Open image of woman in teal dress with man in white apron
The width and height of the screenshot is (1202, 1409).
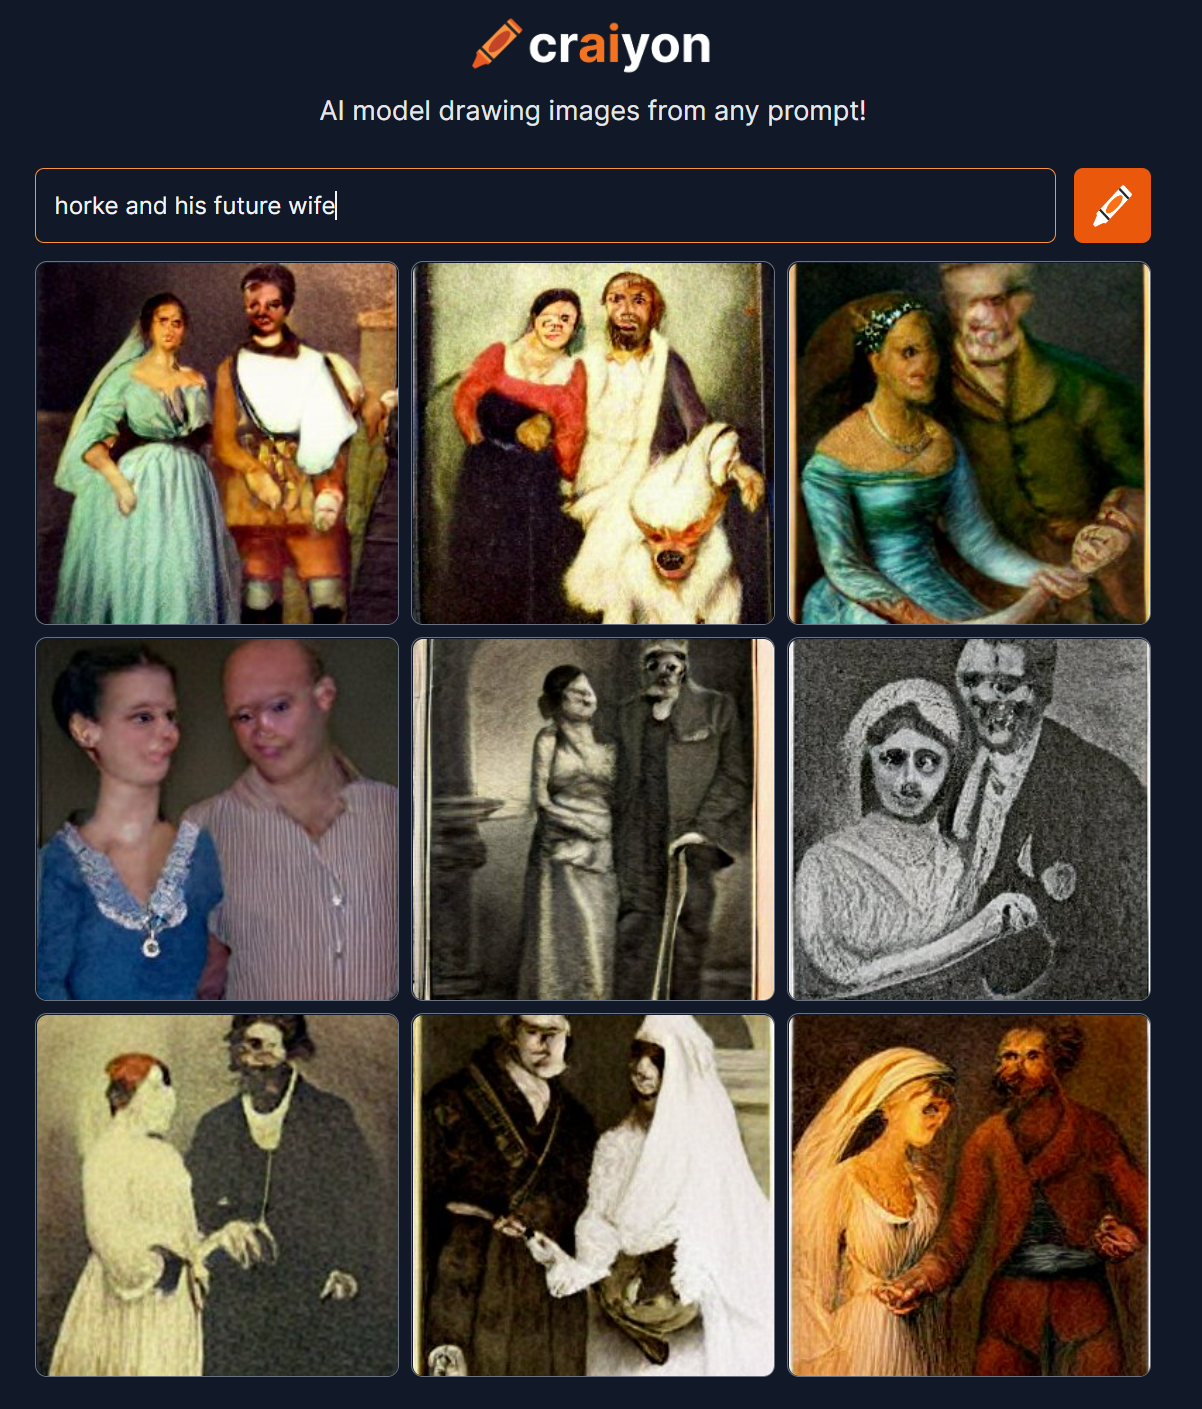pyautogui.click(x=217, y=443)
